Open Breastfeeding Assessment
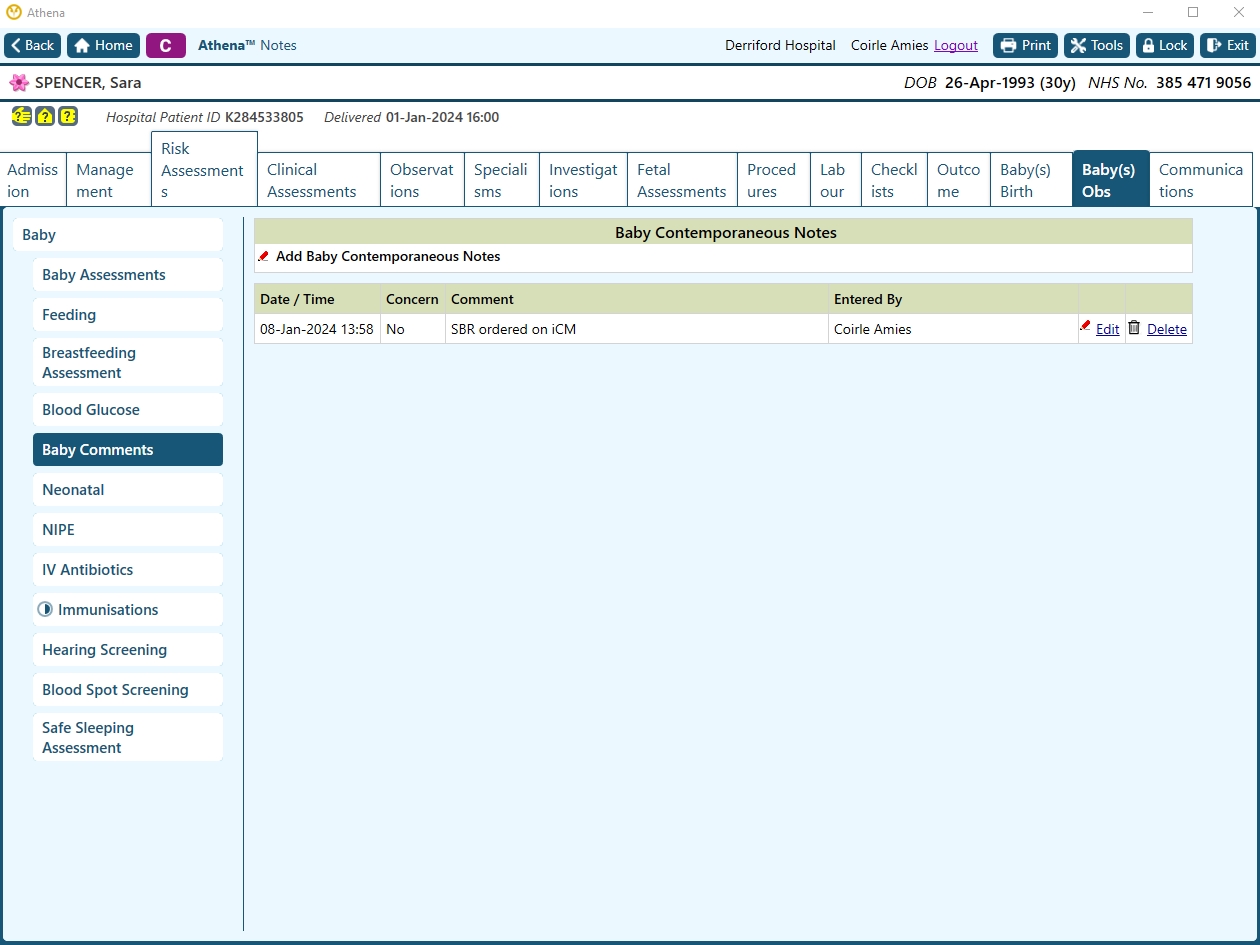Viewport: 1260px width, 945px height. (x=128, y=362)
